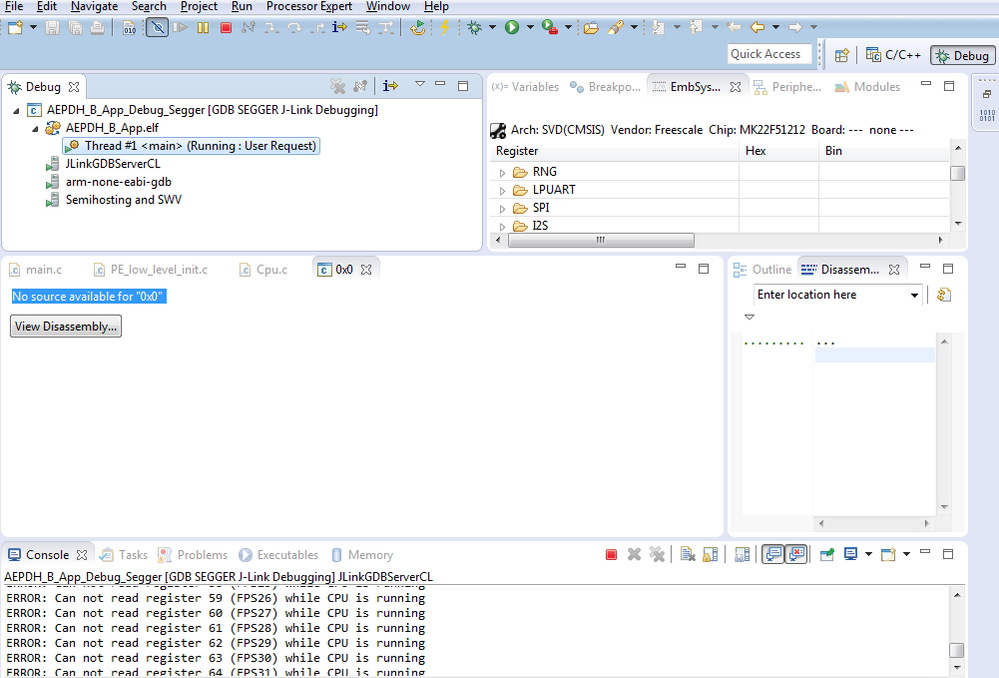Toggle Instruction Stepping Mode in main toolbar
999x678 pixels.
(340, 27)
